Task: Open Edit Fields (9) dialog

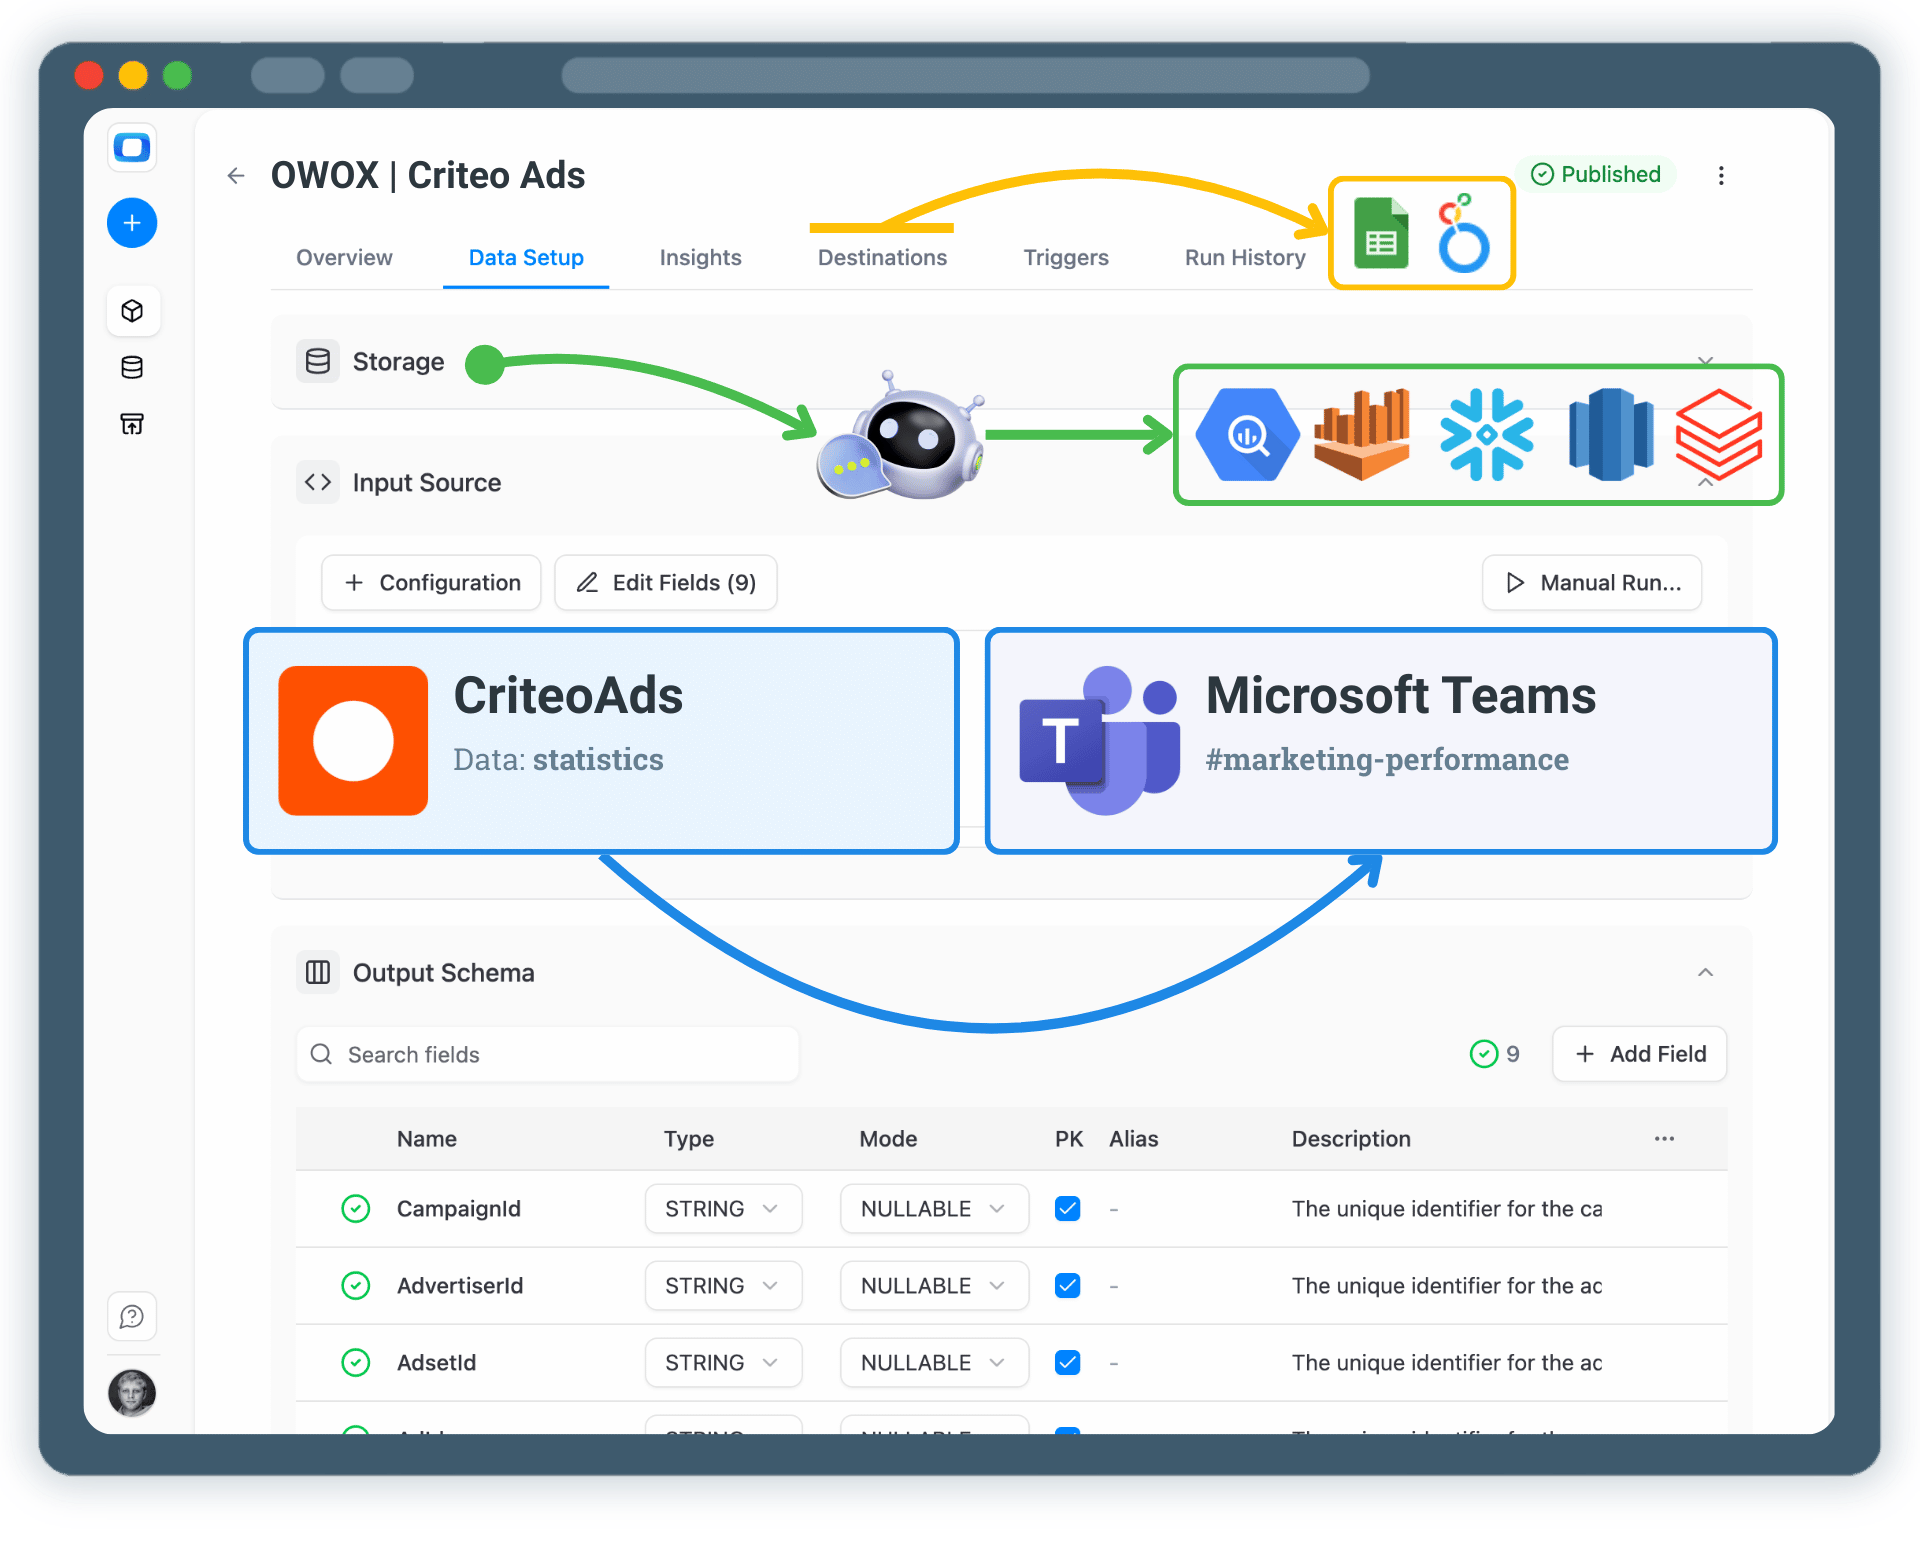Action: [665, 582]
